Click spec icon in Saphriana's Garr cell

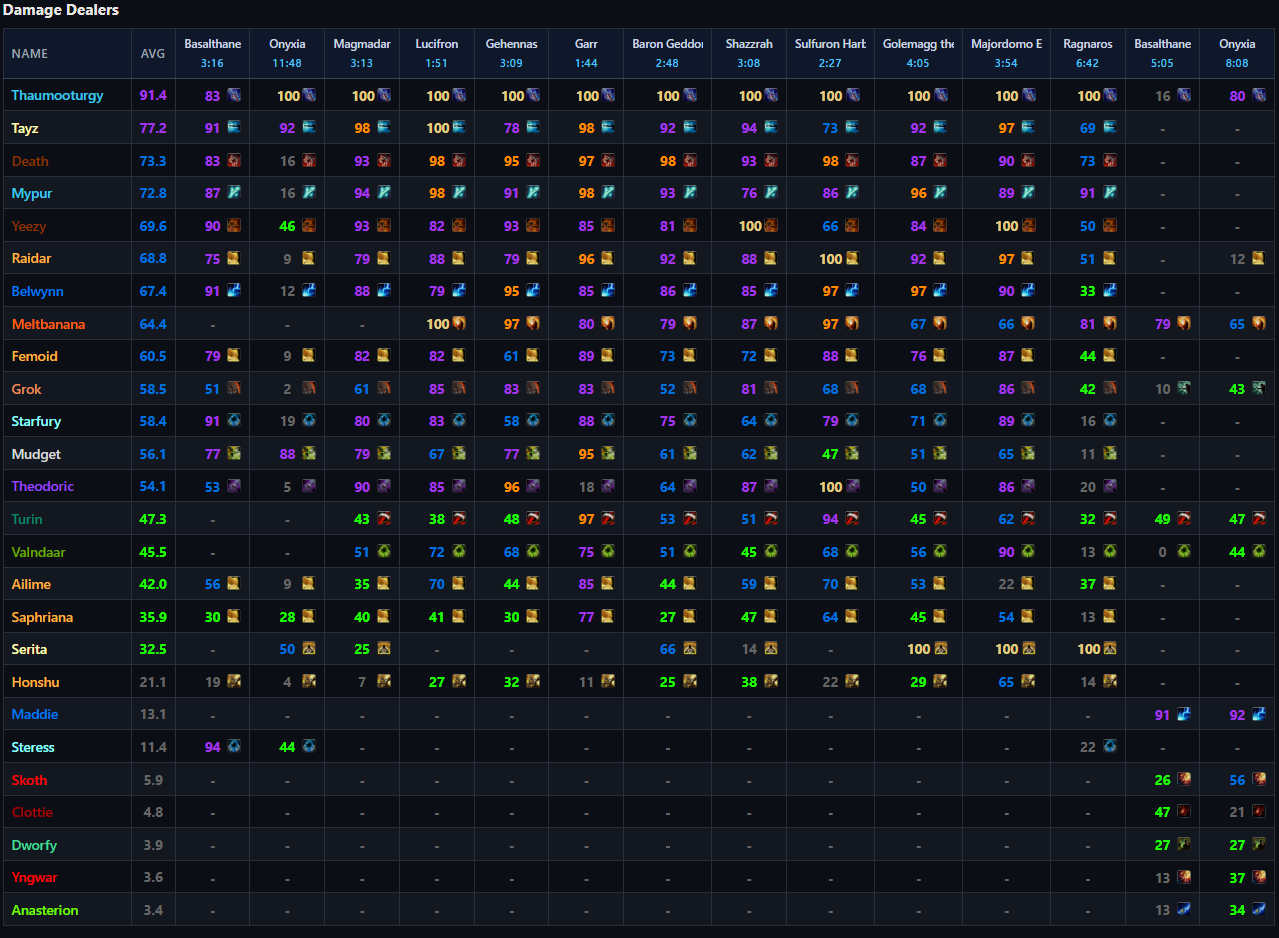coord(608,617)
